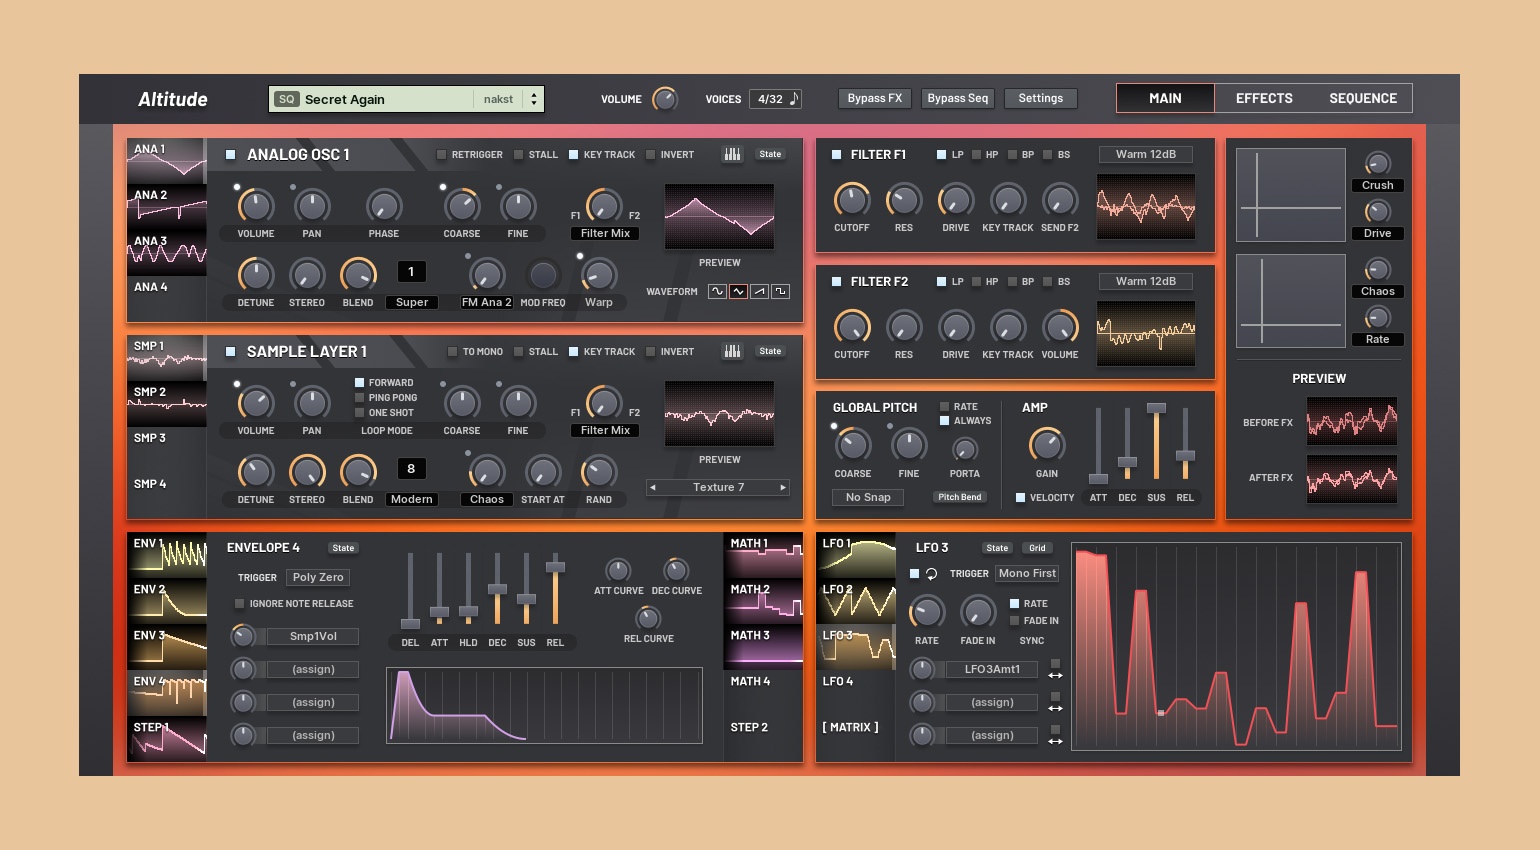Switch to the EFFECTS tab
Viewport: 1540px width, 850px height.
[1264, 98]
